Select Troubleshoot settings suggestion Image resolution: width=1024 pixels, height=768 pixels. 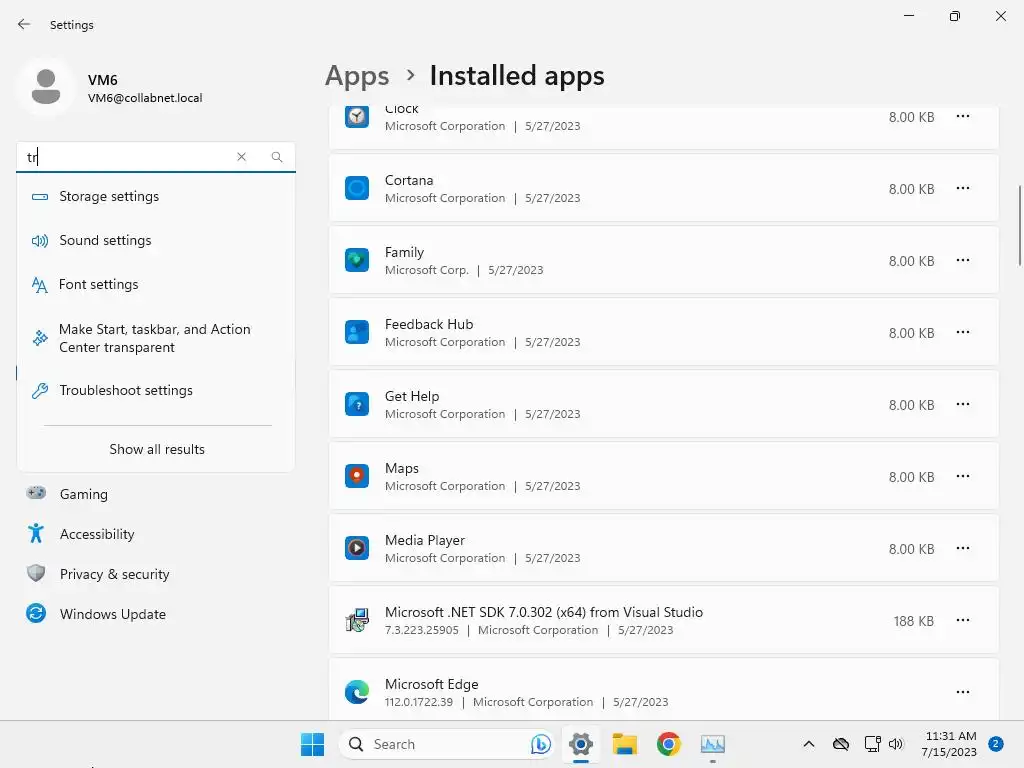(x=156, y=391)
